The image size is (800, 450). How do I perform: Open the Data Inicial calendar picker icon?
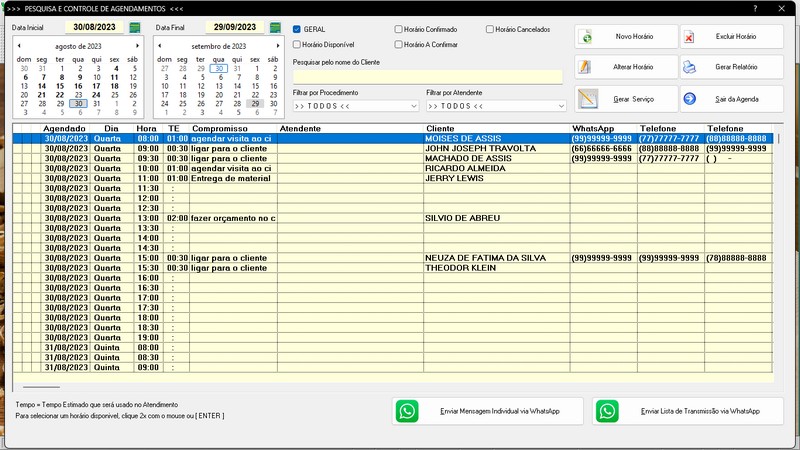click(135, 27)
